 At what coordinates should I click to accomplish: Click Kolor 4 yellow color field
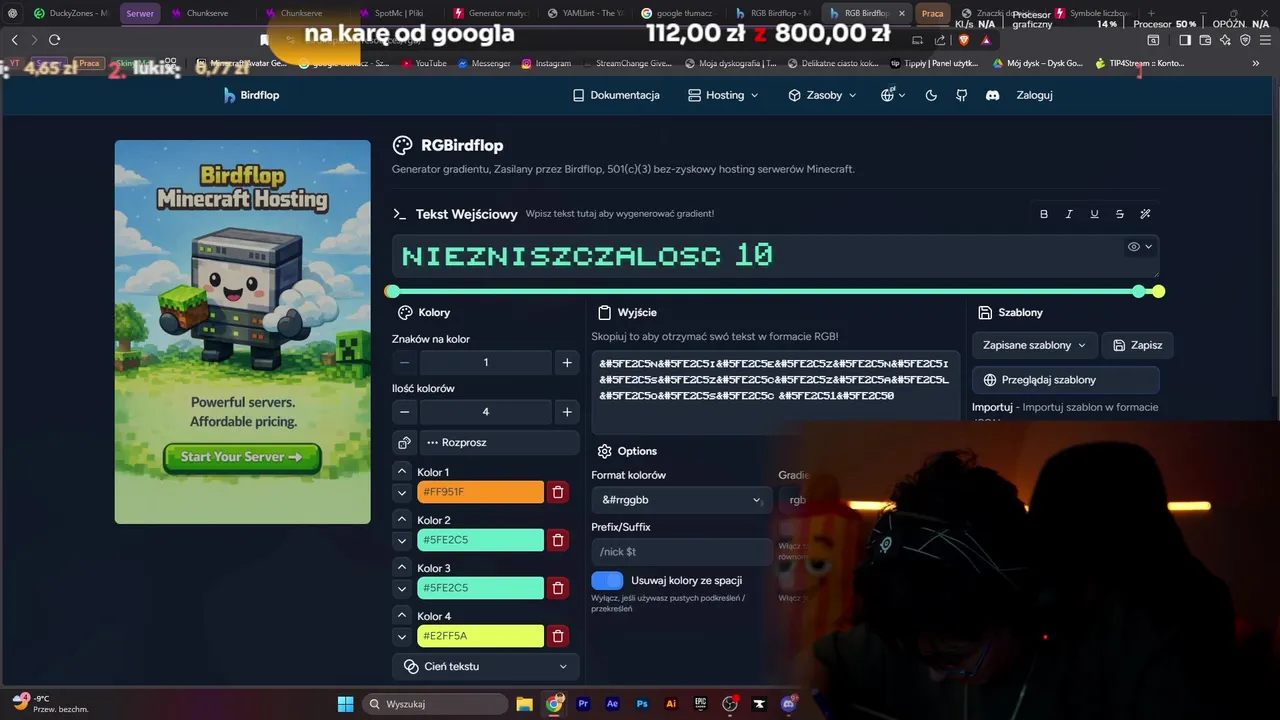point(480,636)
